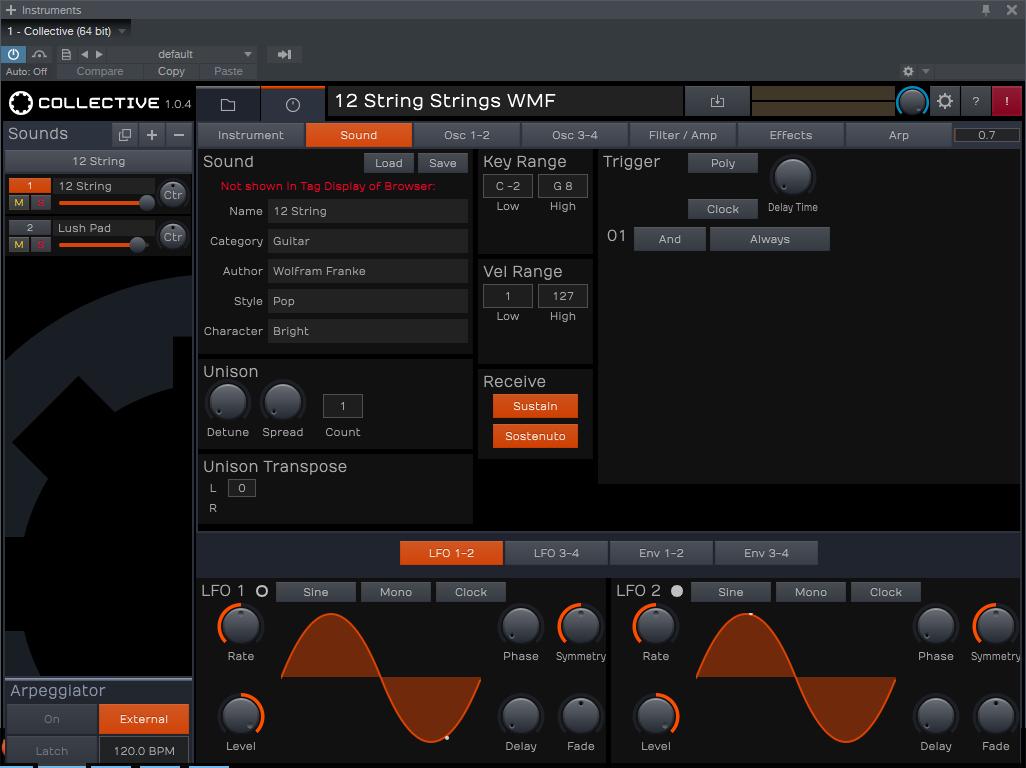The width and height of the screenshot is (1026, 768).
Task: Click the Collective logo
Action: (20, 103)
